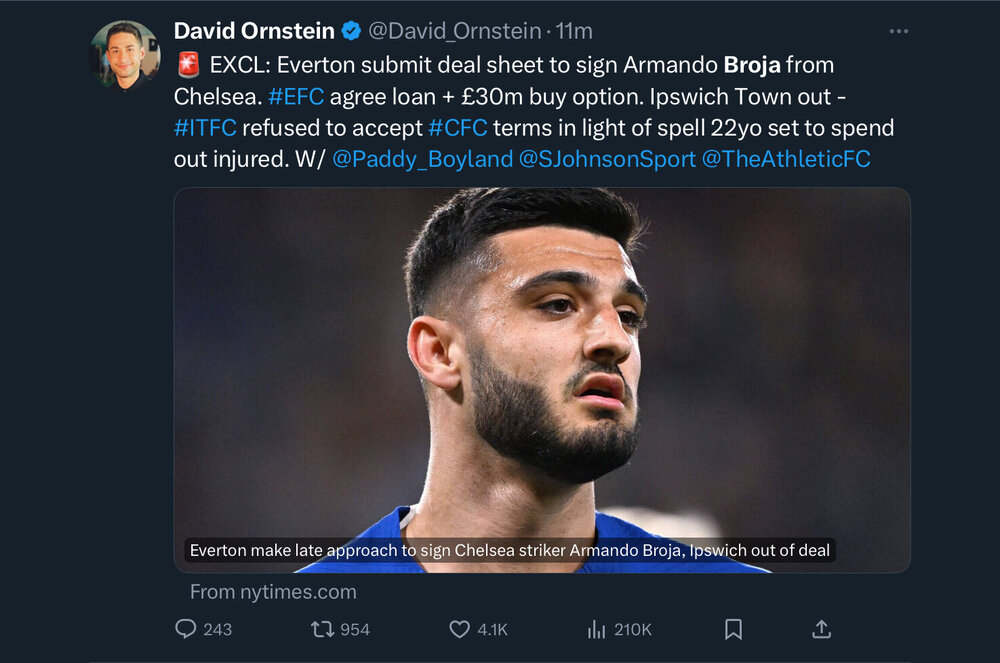The image size is (1000, 663).
Task: Click the 11m tweet timestamp
Action: point(574,31)
